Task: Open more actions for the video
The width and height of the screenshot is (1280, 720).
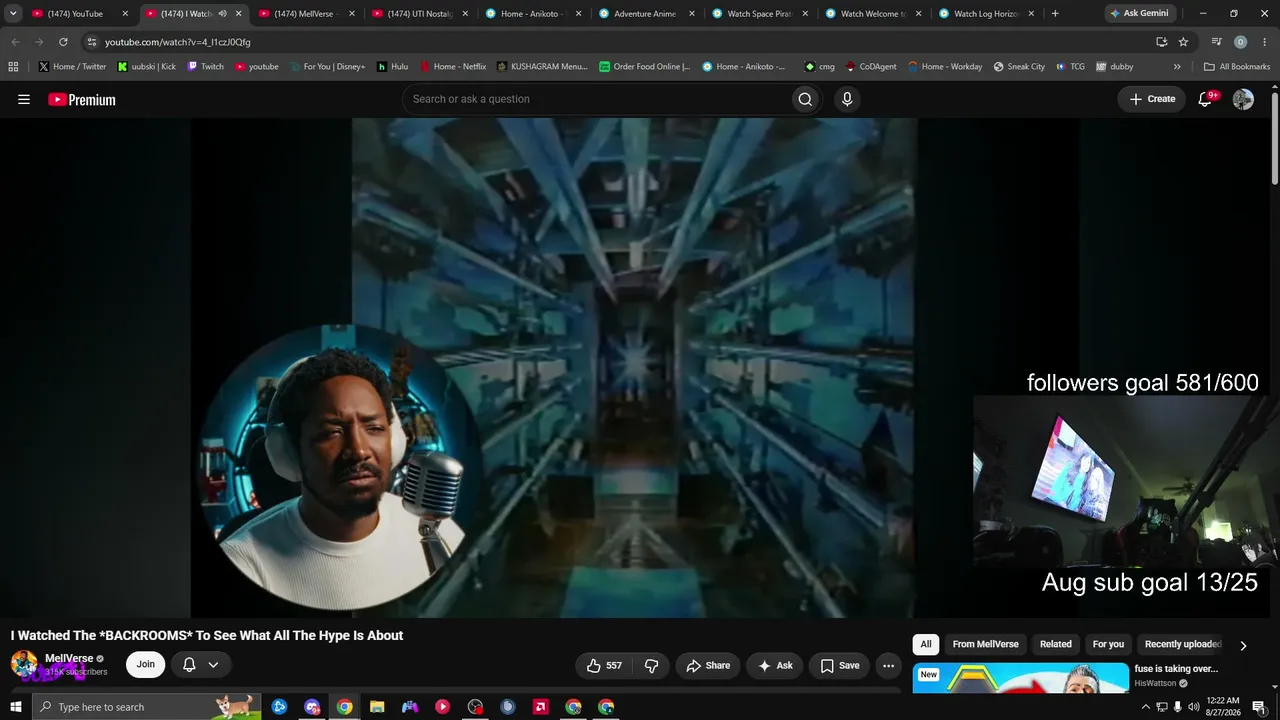Action: [888, 665]
